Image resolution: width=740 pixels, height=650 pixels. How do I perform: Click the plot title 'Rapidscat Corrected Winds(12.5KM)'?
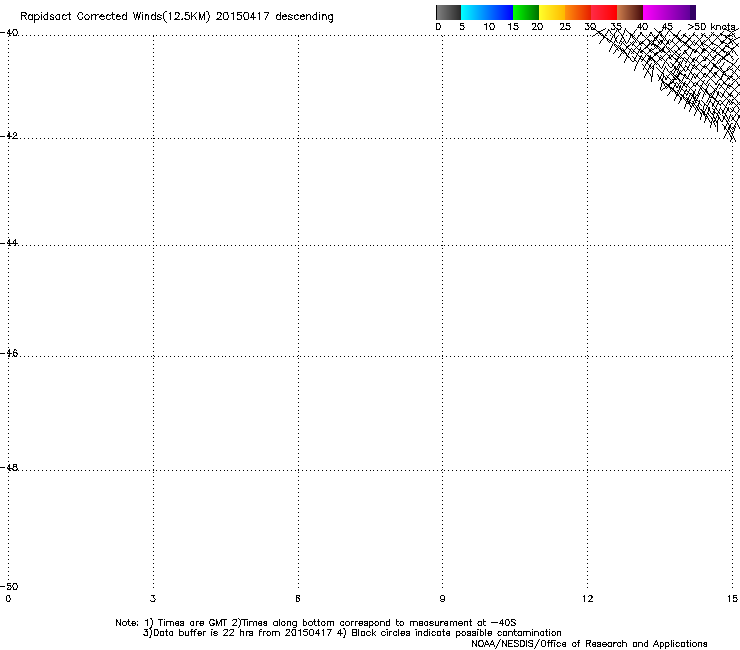pyautogui.click(x=115, y=17)
